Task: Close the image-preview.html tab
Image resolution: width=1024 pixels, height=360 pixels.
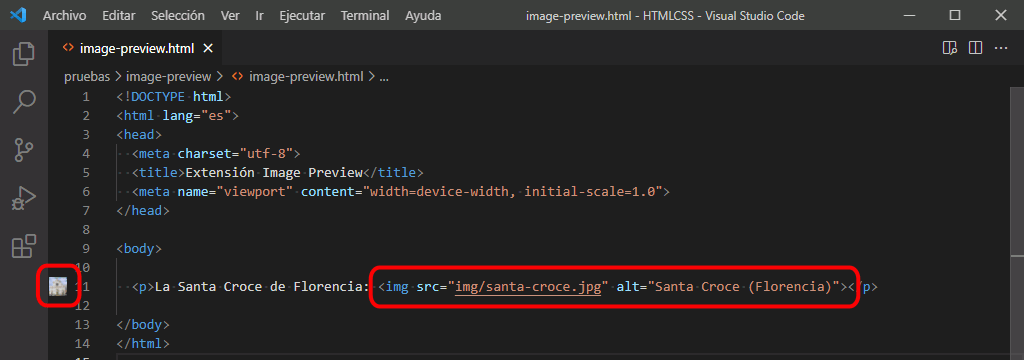Action: 208,48
